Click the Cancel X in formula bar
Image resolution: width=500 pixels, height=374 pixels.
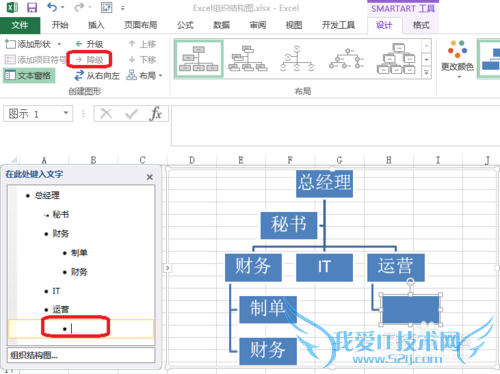pyautogui.click(x=106, y=114)
